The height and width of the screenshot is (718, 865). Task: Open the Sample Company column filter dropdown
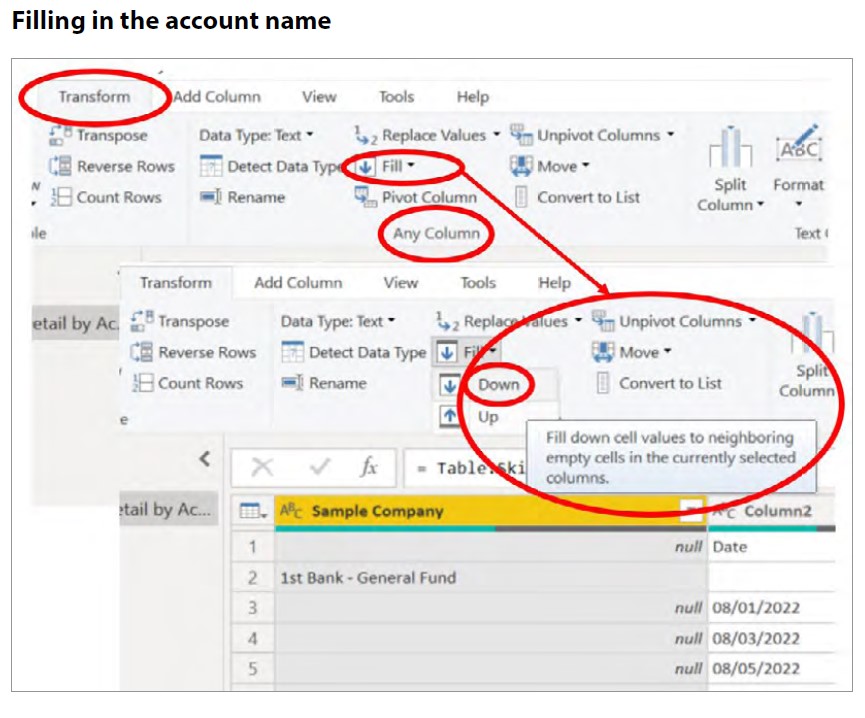tap(691, 511)
